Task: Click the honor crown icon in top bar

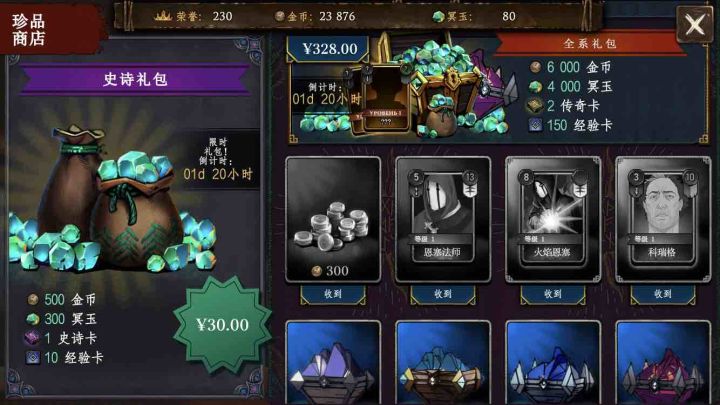Action: tap(163, 16)
